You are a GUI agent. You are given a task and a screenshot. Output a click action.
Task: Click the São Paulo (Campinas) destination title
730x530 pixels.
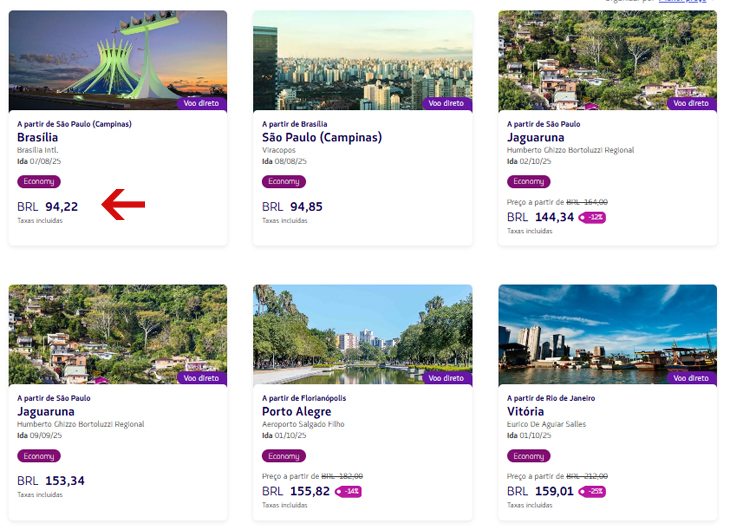(x=322, y=137)
